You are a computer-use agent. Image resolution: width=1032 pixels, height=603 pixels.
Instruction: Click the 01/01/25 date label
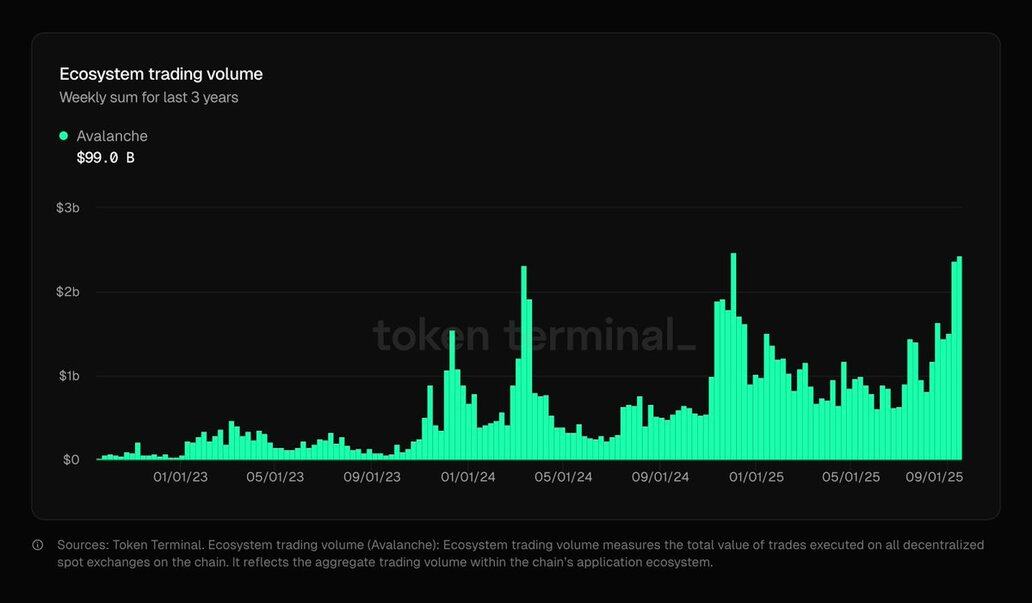756,477
